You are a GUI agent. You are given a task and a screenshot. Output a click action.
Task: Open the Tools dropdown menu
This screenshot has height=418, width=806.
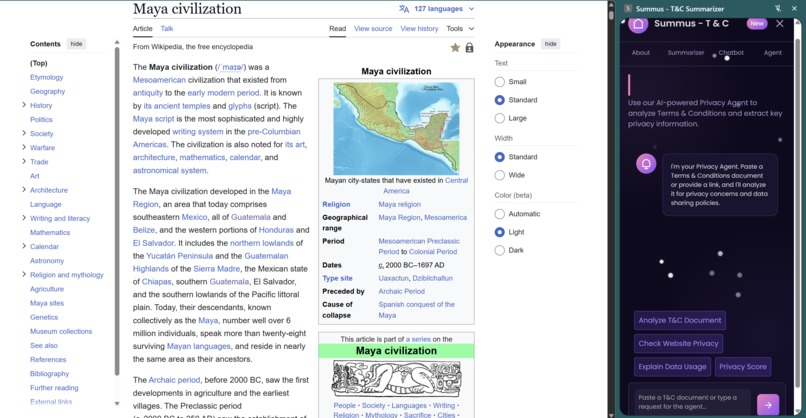460,29
